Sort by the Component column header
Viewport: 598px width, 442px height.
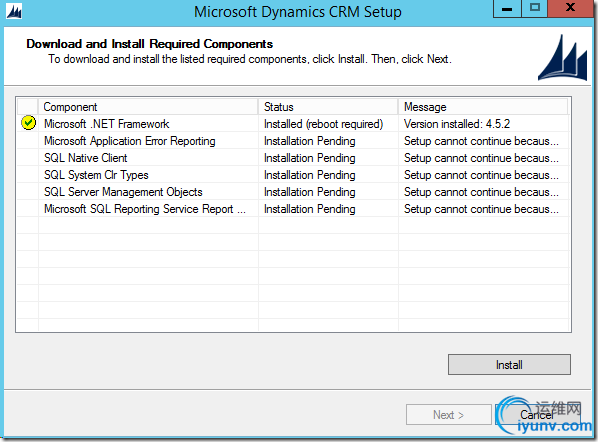point(148,107)
